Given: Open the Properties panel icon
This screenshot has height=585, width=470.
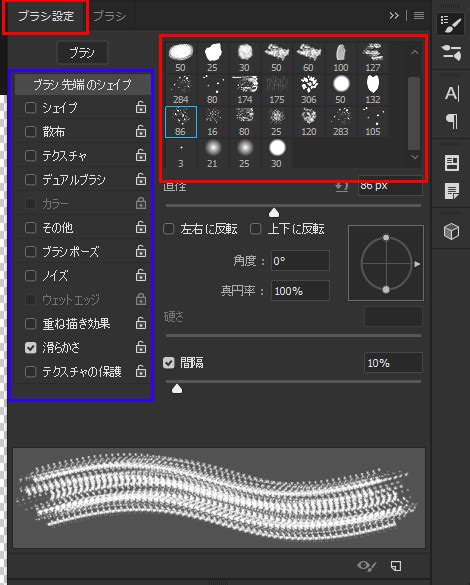Looking at the screenshot, I should (x=452, y=163).
